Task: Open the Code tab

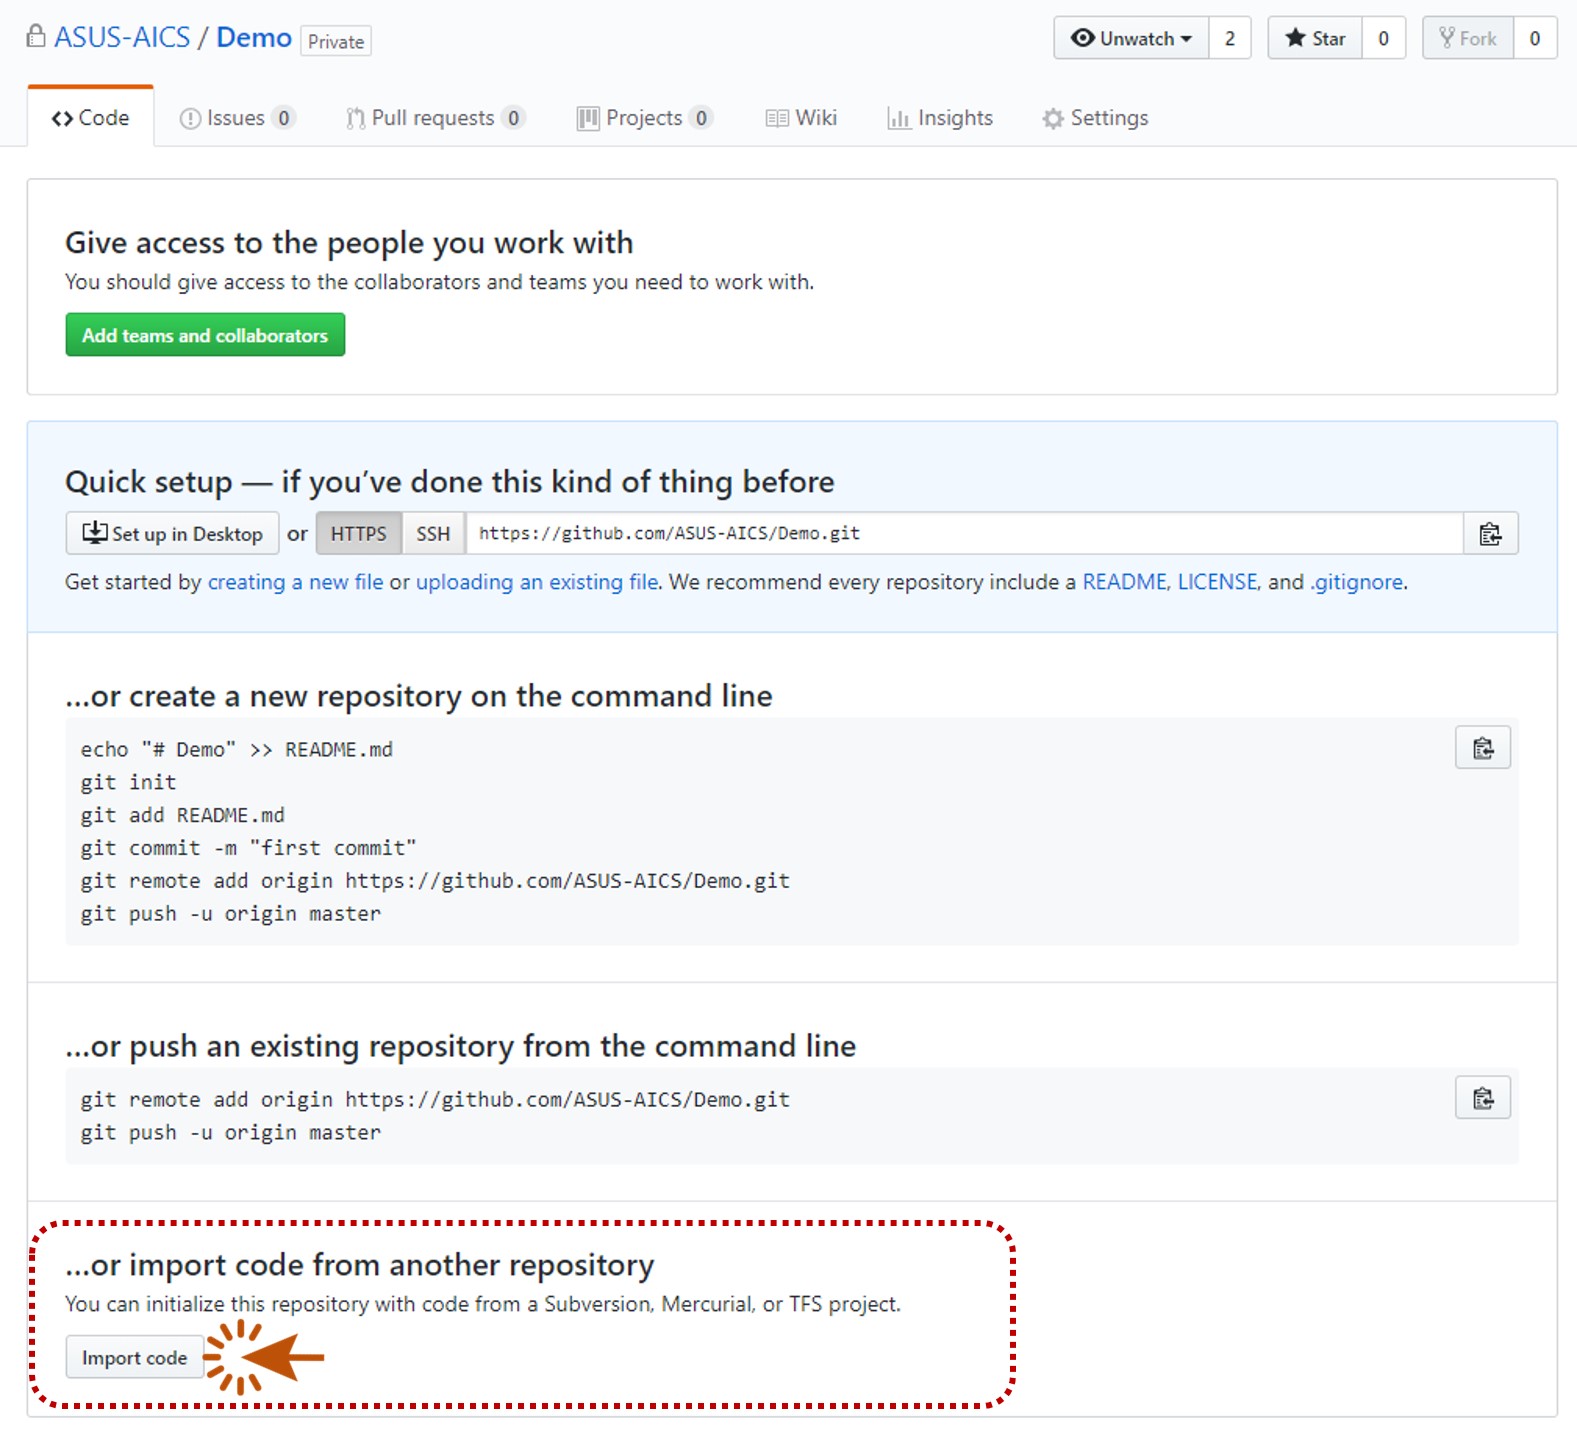Action: pyautogui.click(x=91, y=118)
